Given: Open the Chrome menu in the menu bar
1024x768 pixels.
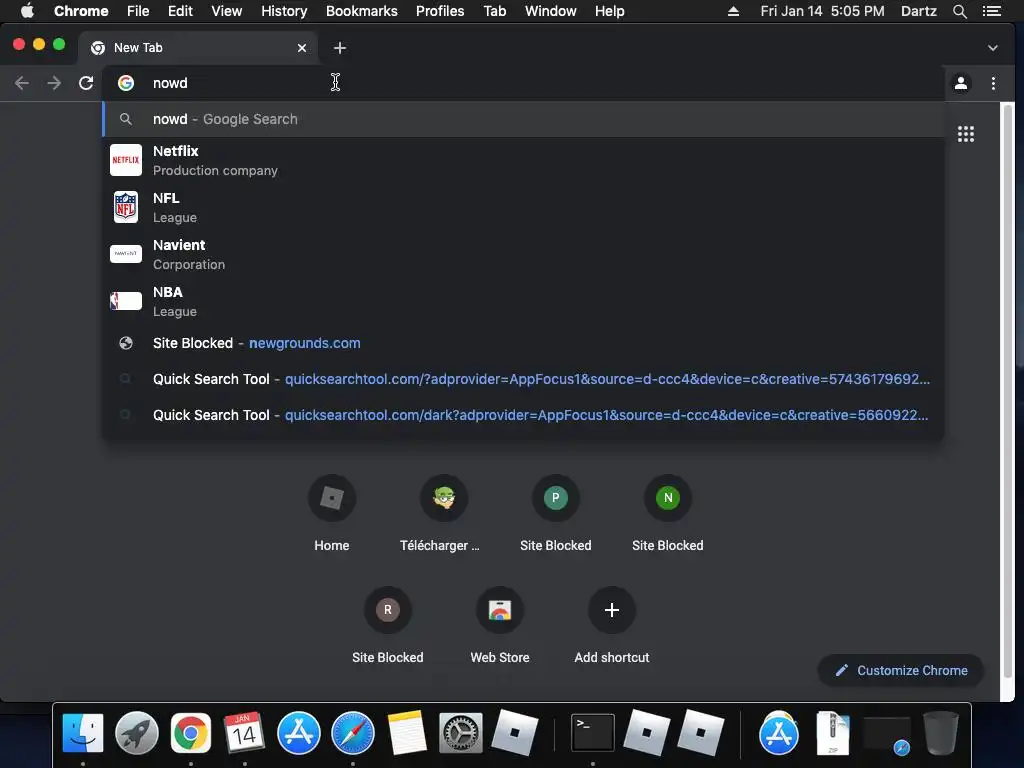Looking at the screenshot, I should [81, 11].
